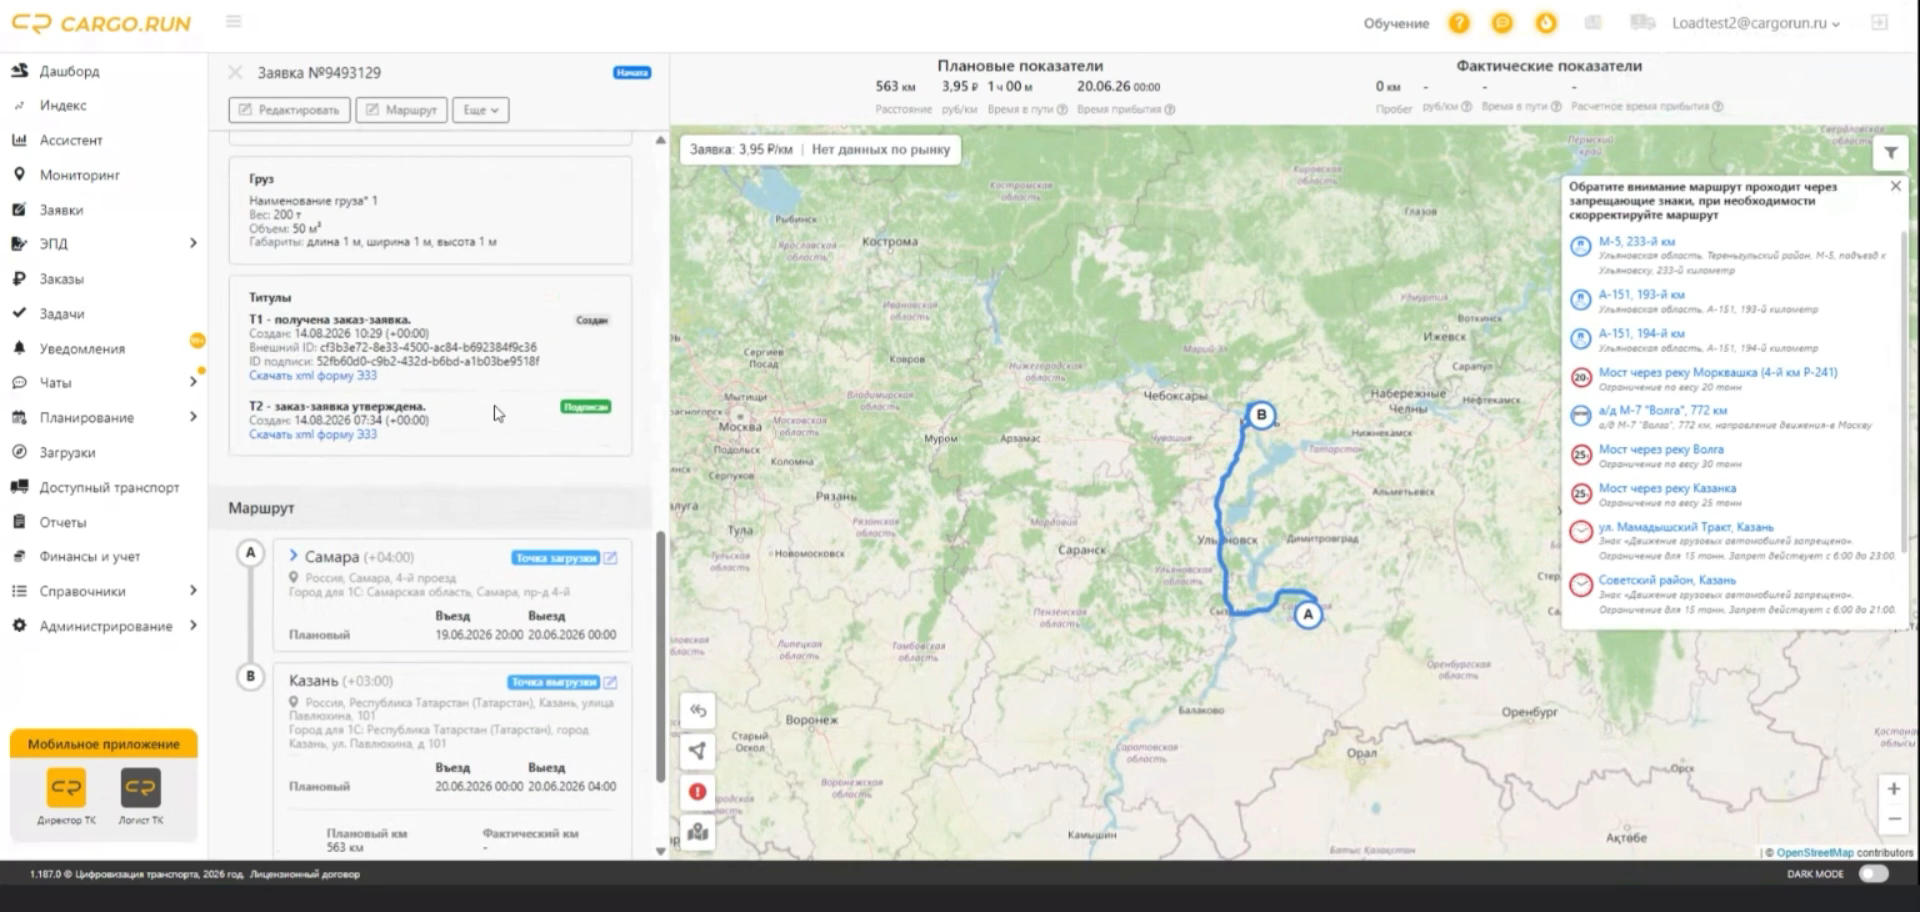The height and width of the screenshot is (912, 1920).
Task: Click the orange flame icon in header
Action: 1546,23
